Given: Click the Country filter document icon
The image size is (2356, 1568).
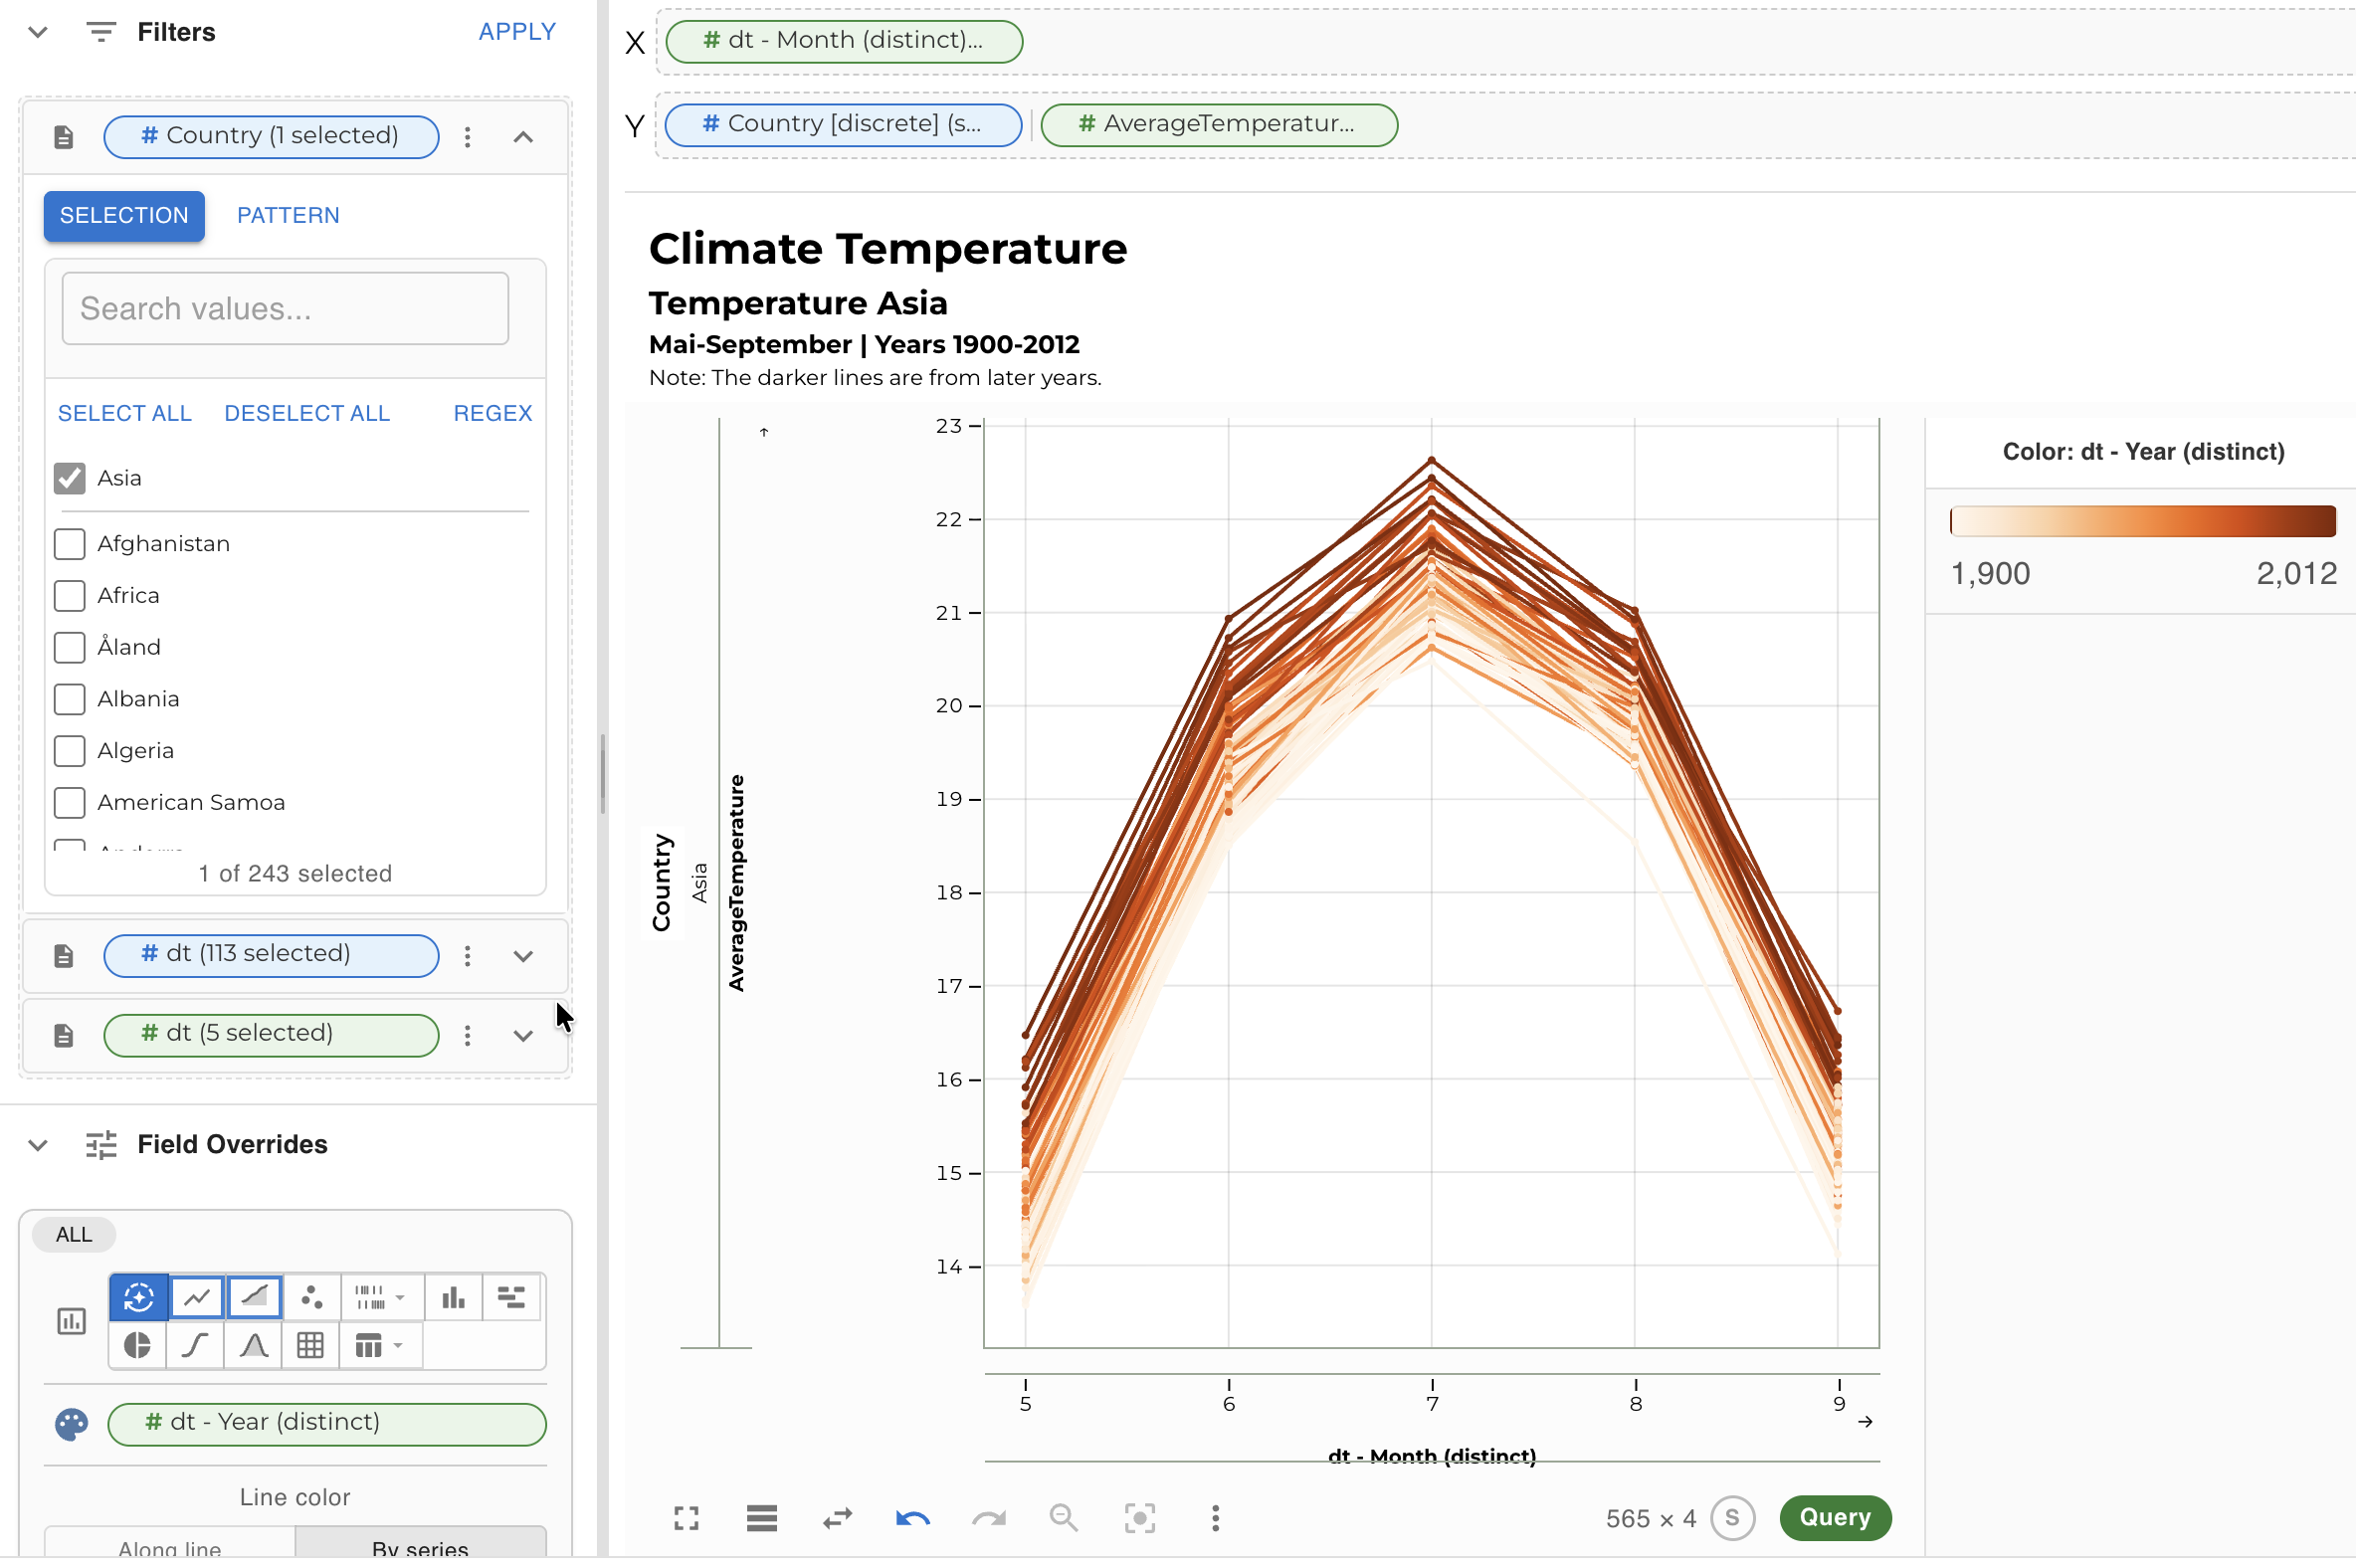Looking at the screenshot, I should (x=64, y=137).
